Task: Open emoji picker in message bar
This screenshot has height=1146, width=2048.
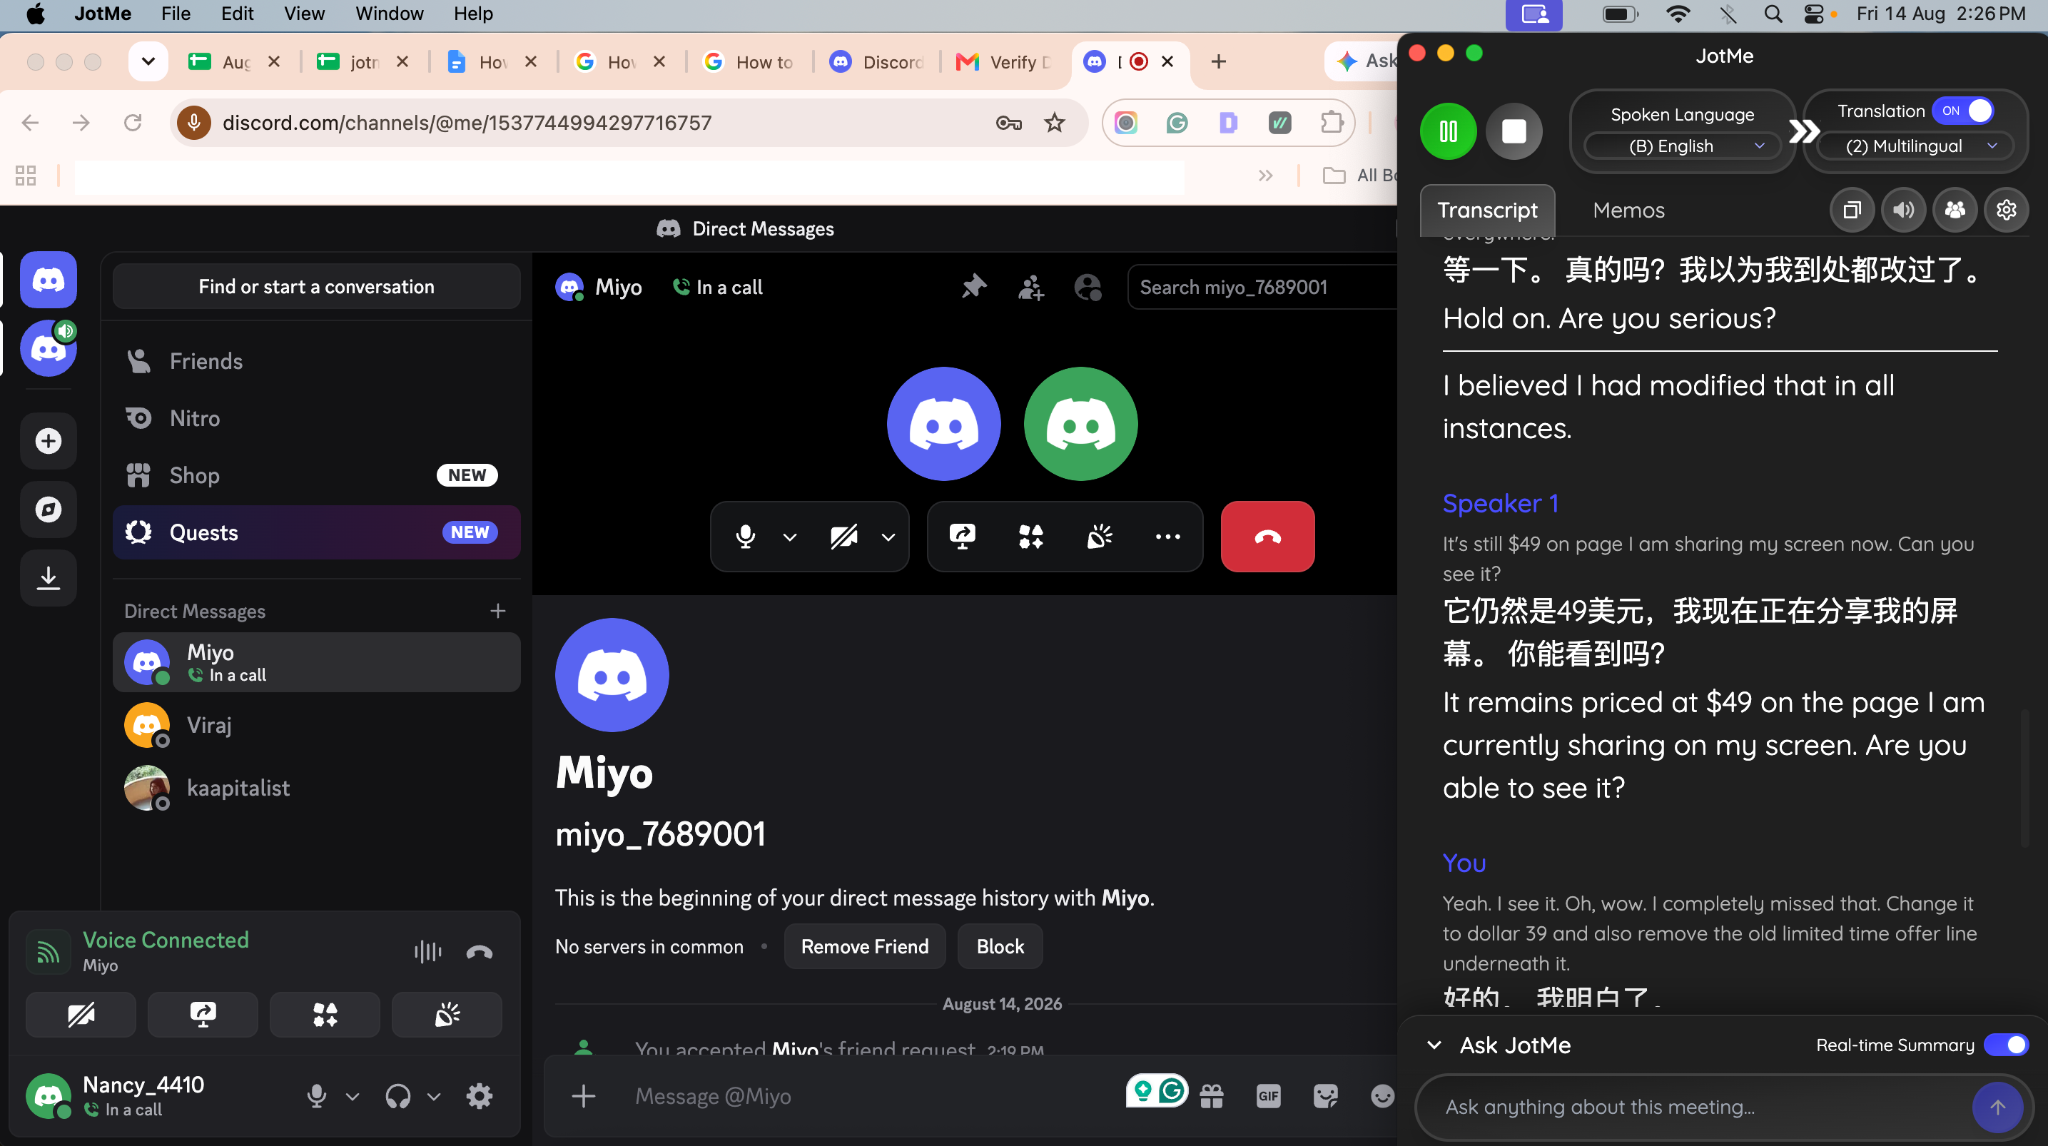Action: tap(1382, 1097)
